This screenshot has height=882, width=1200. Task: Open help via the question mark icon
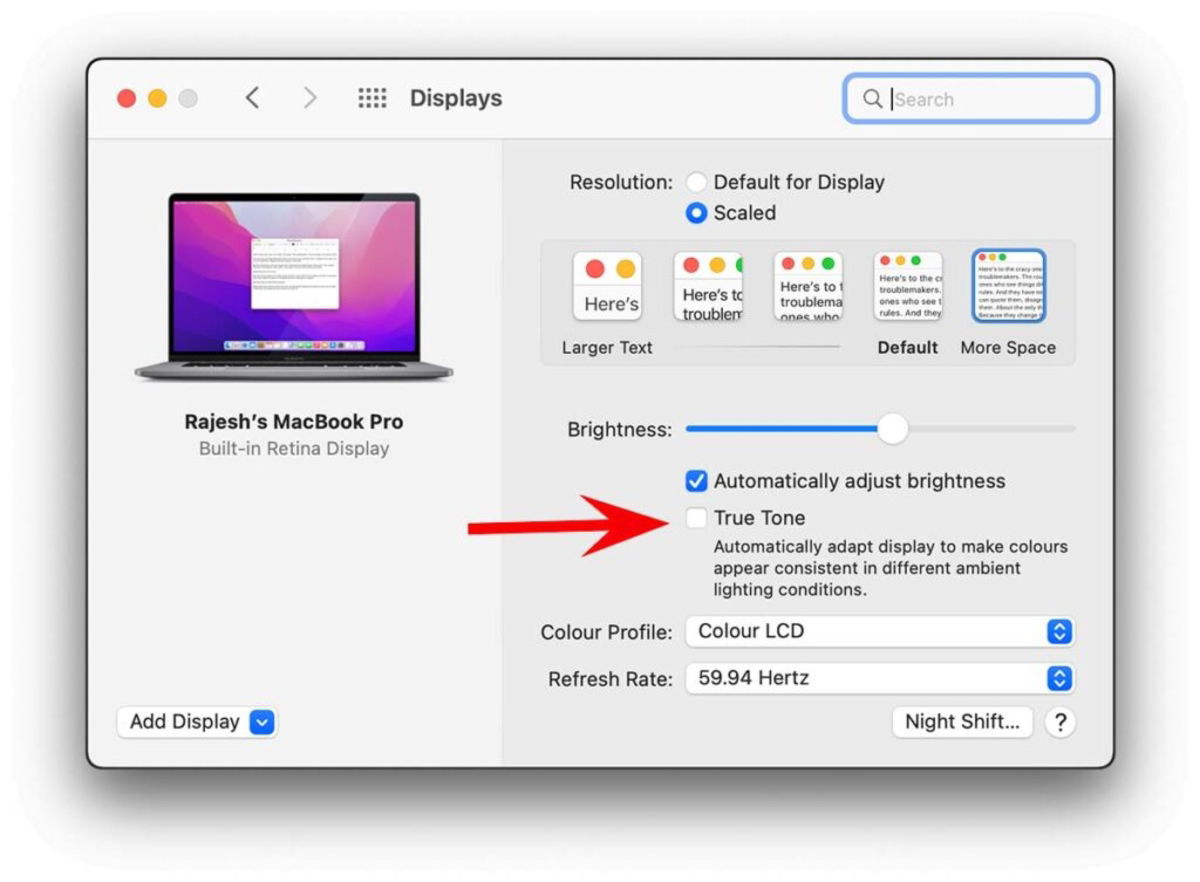click(1060, 722)
